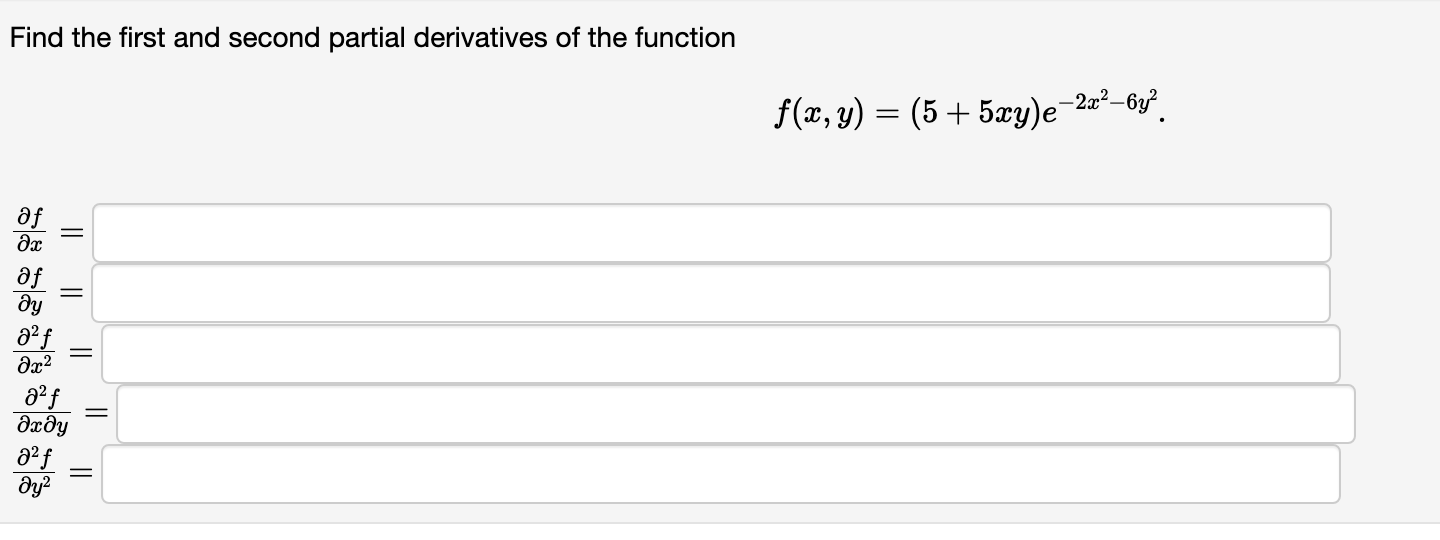Activate the ∂²f/∂x∂y mixed partial answer box
The width and height of the screenshot is (1440, 540).
(735, 414)
